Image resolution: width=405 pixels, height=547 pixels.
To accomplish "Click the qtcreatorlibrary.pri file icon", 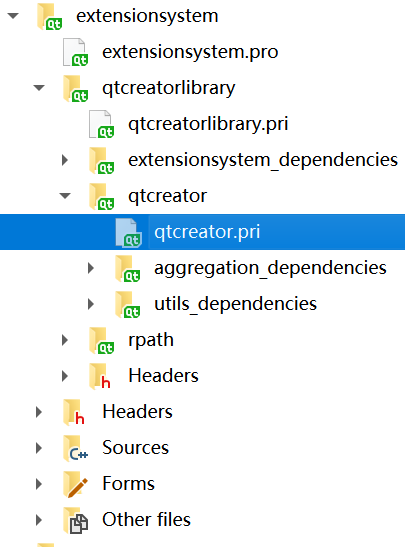I will point(101,124).
